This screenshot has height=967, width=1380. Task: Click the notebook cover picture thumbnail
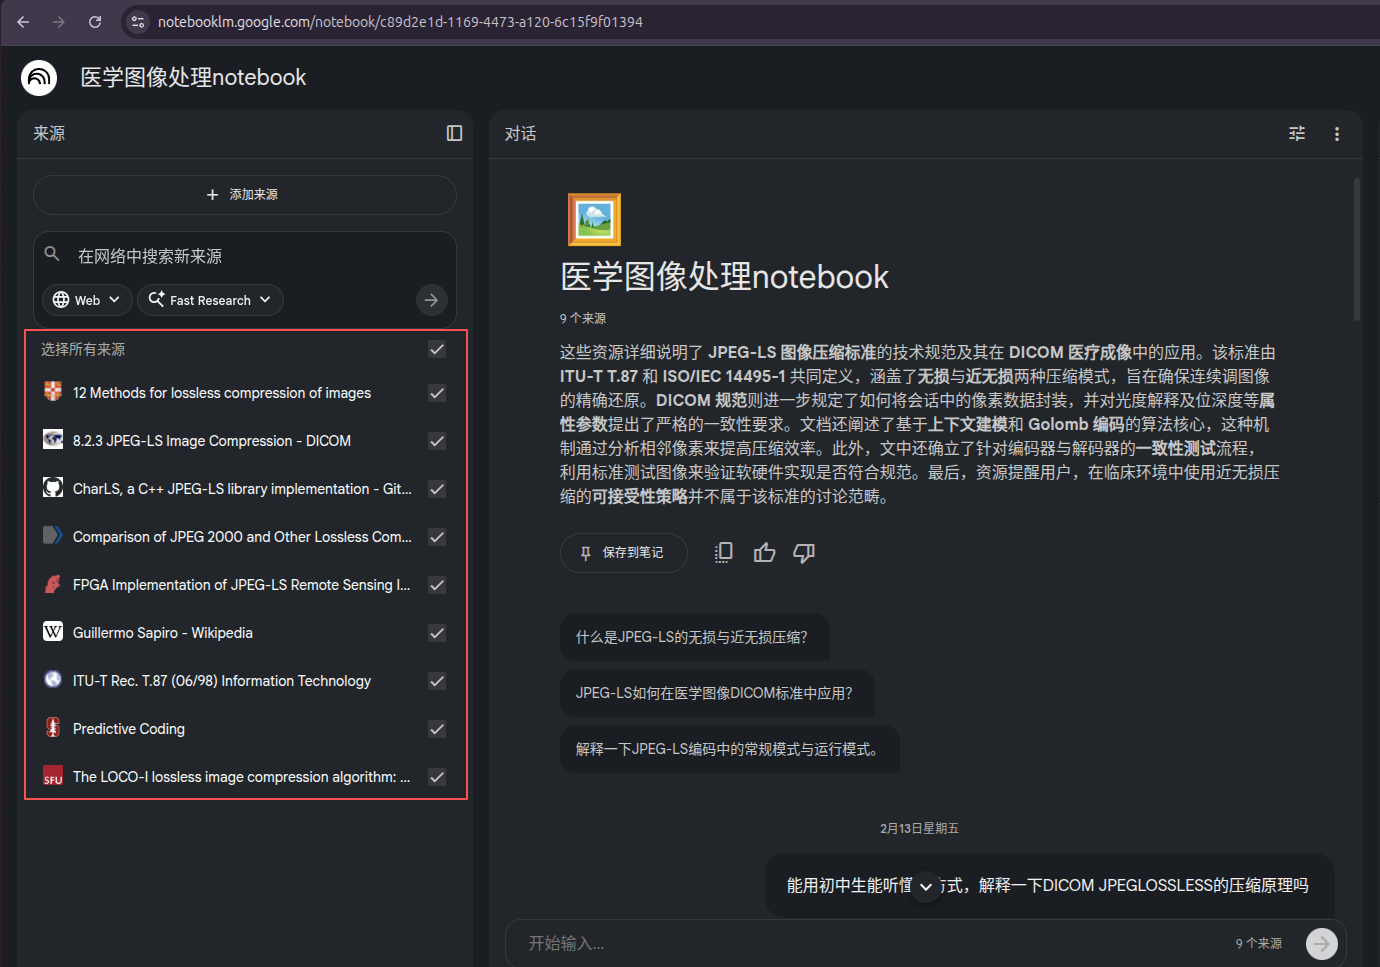pos(595,219)
